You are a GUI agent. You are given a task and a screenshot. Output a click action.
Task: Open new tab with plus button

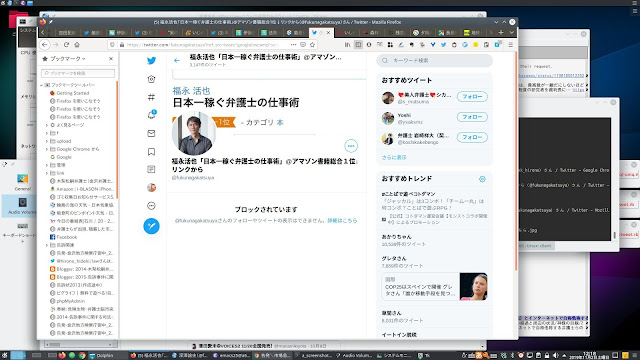point(501,32)
